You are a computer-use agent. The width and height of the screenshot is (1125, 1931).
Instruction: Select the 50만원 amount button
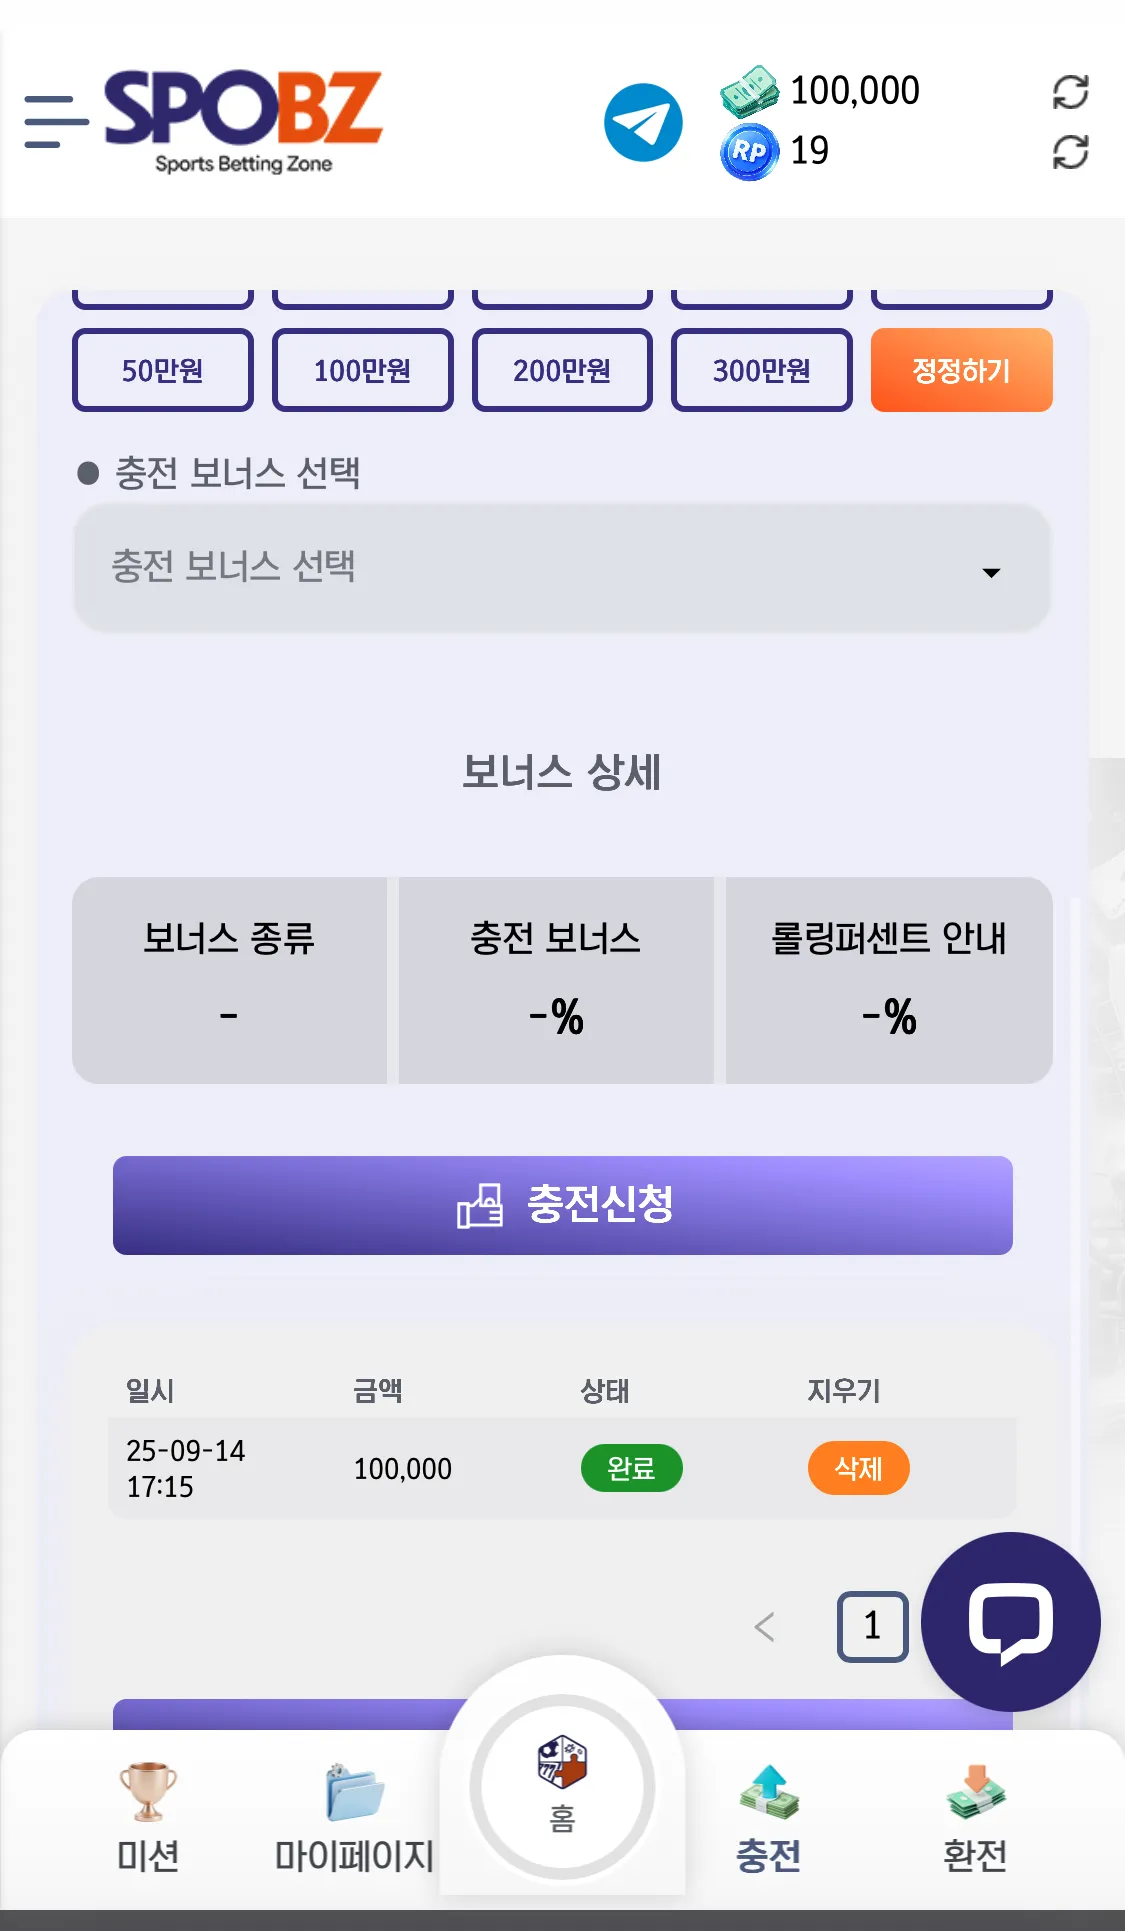163,370
